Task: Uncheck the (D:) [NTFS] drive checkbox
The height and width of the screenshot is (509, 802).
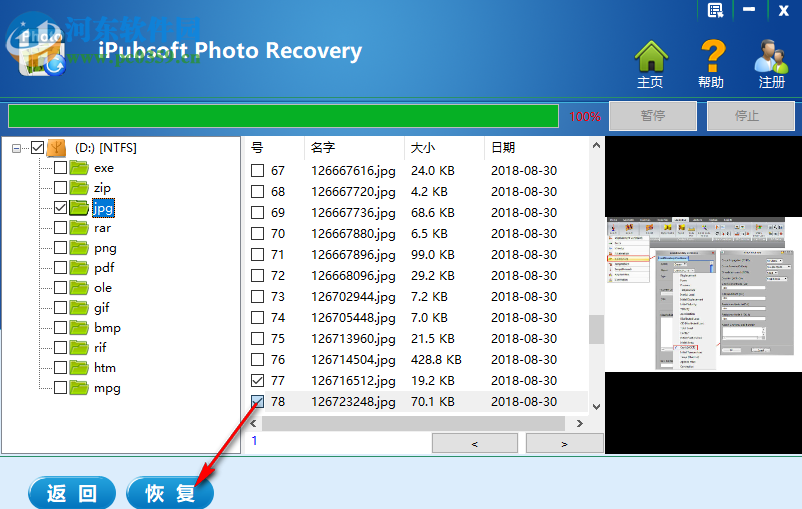Action: pos(37,148)
